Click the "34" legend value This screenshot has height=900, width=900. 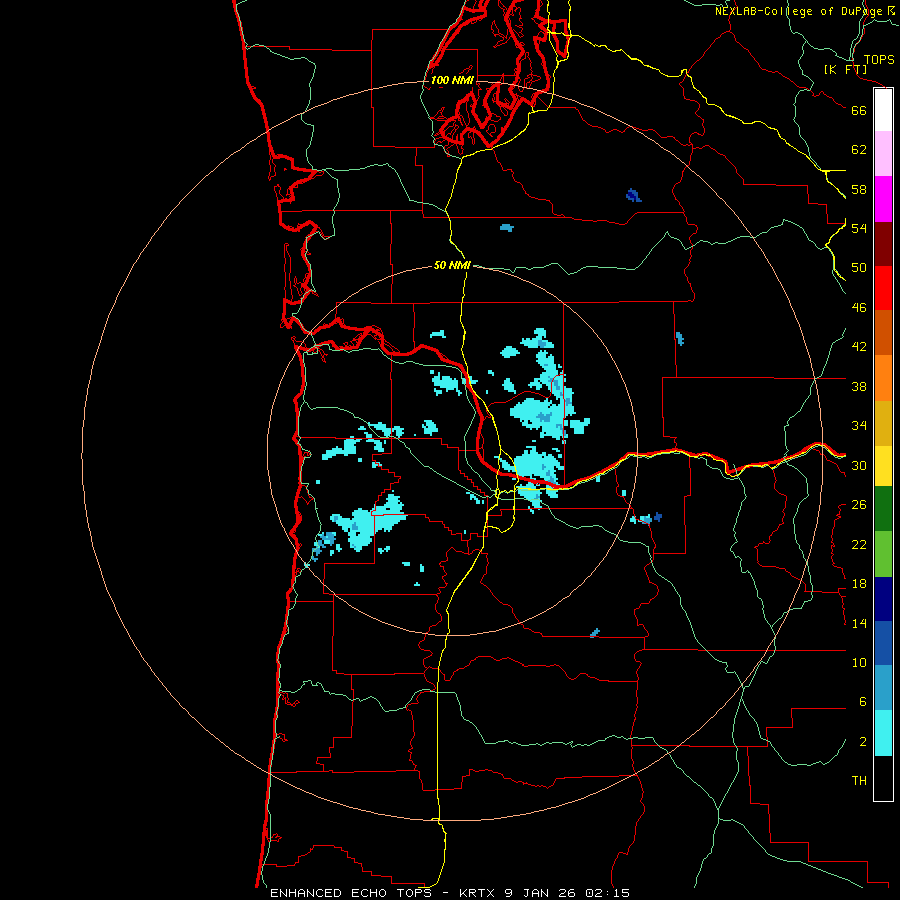859,426
